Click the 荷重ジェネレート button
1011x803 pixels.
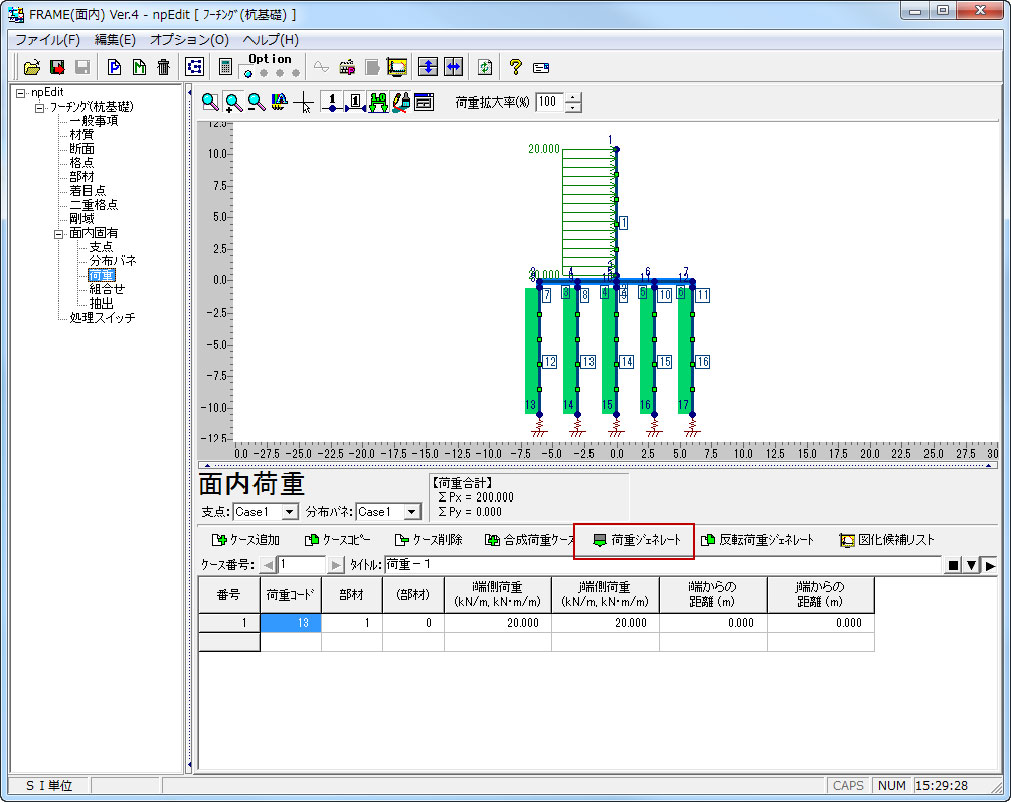[x=635, y=540]
